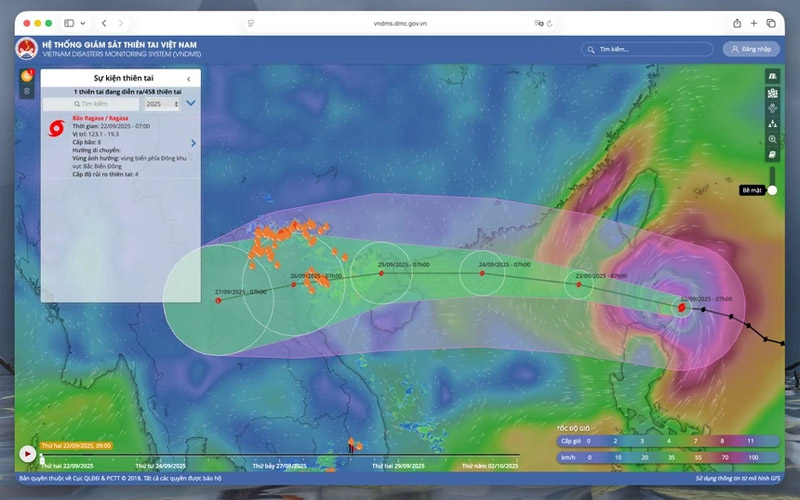This screenshot has height=500, width=800.
Task: Collapse the Sự kiện thiên tai panel
Action: [x=189, y=78]
